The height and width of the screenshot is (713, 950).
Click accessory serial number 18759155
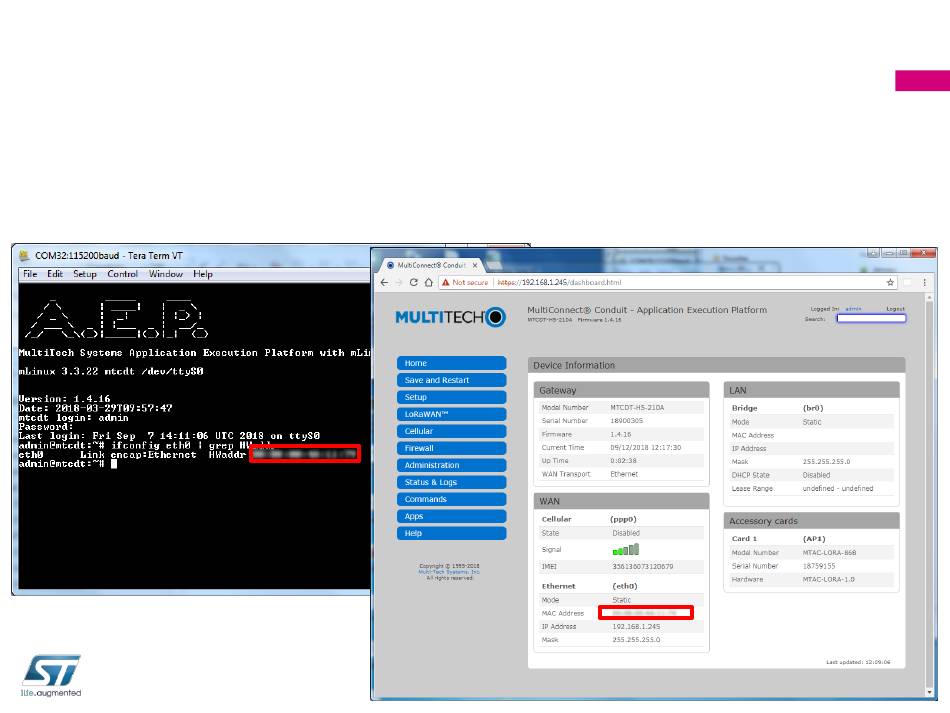tap(819, 566)
